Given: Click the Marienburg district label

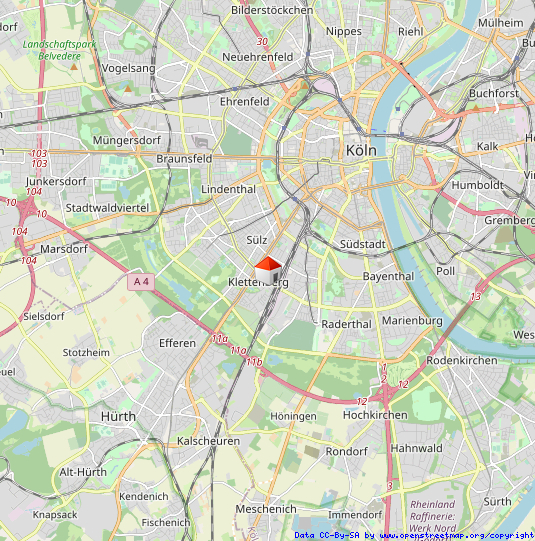Looking at the screenshot, I should (x=412, y=321).
